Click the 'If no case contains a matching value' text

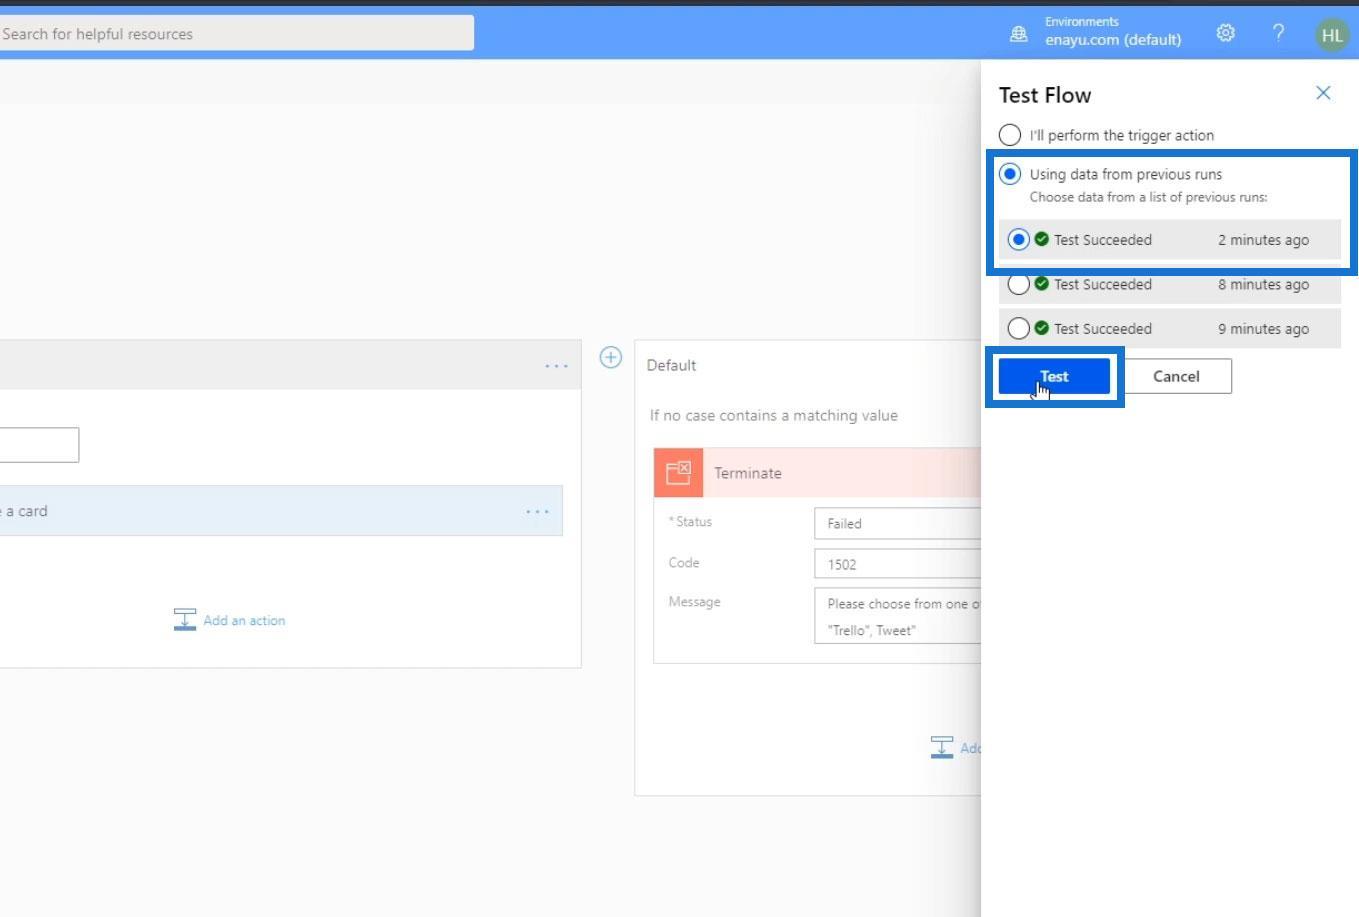pos(774,415)
